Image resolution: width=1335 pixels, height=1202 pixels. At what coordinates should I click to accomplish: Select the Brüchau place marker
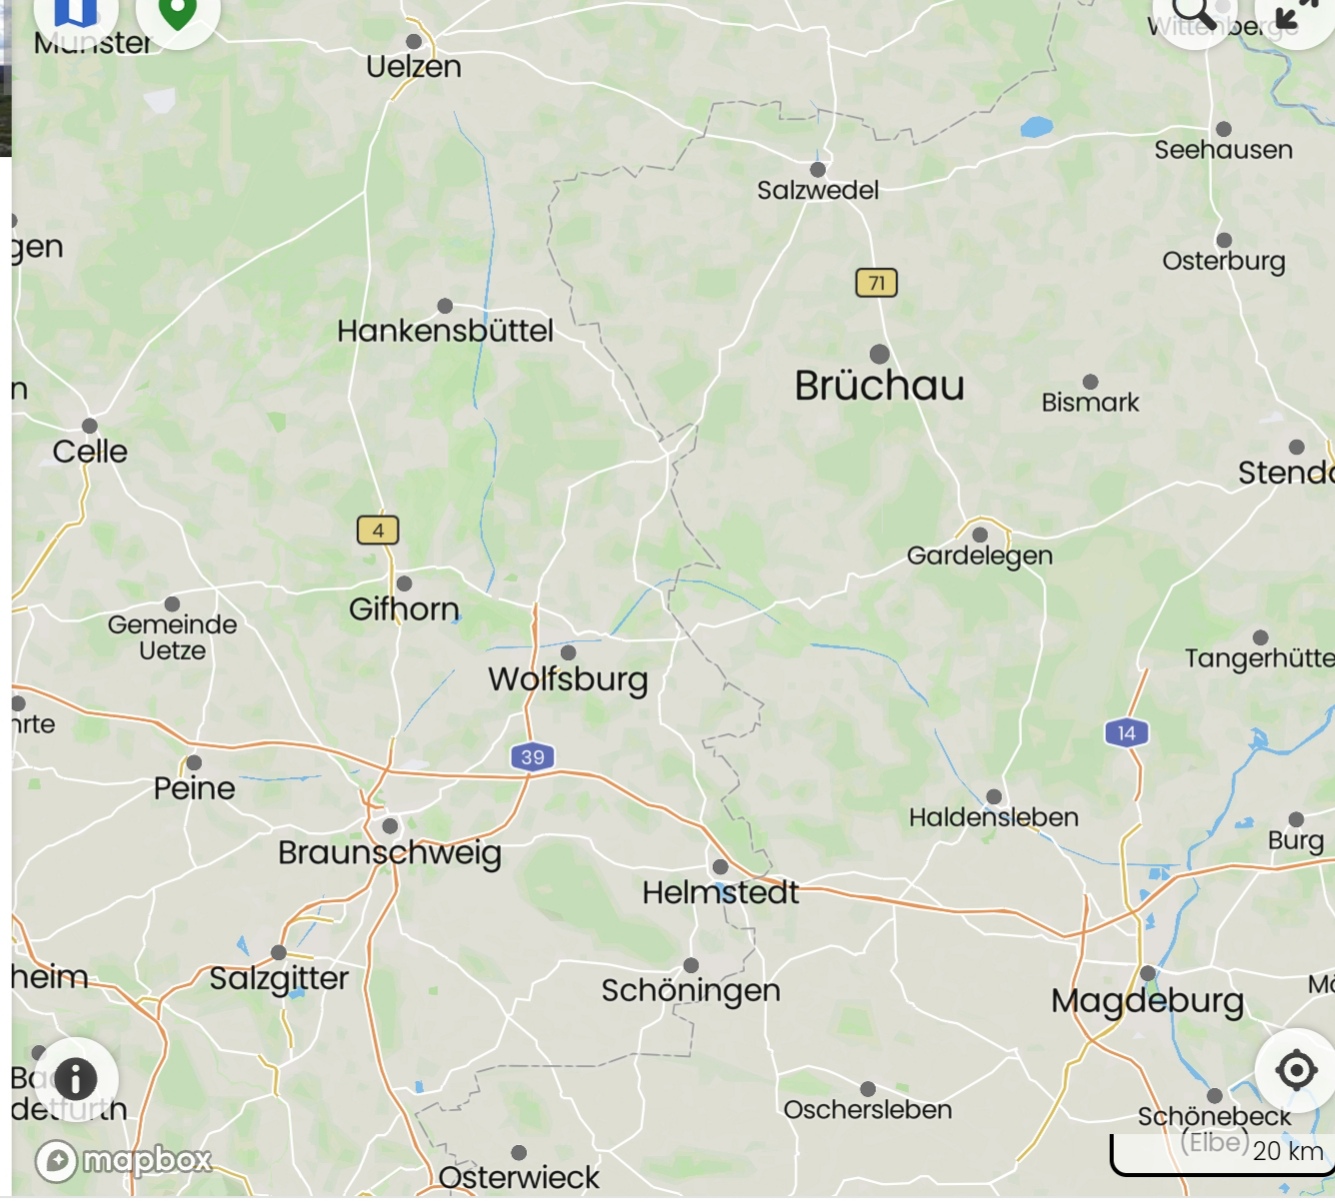click(x=880, y=354)
